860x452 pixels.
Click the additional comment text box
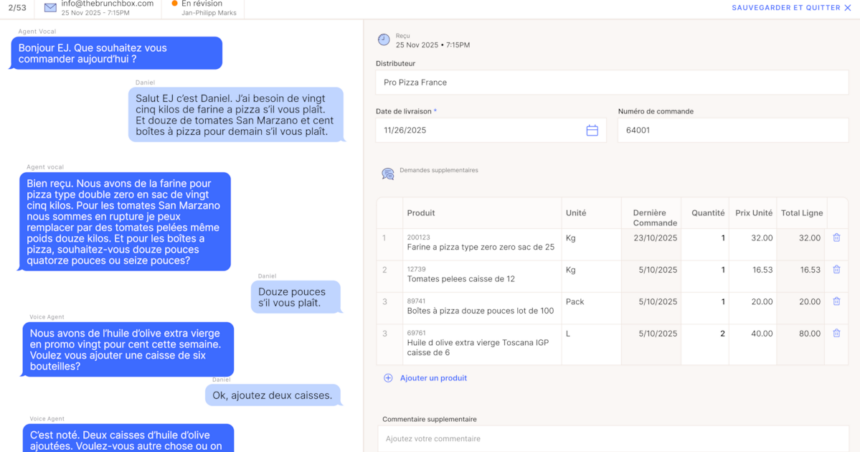[x=612, y=439]
